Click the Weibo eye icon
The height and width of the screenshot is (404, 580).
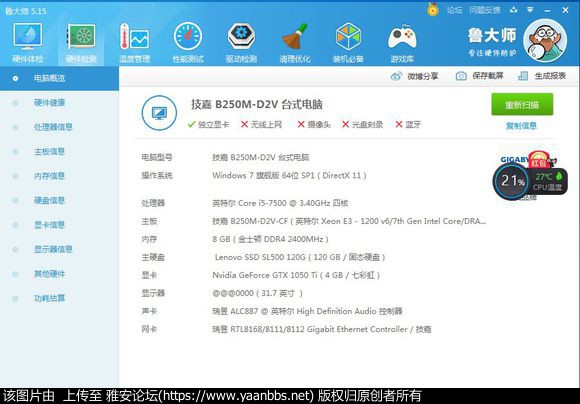click(x=396, y=76)
